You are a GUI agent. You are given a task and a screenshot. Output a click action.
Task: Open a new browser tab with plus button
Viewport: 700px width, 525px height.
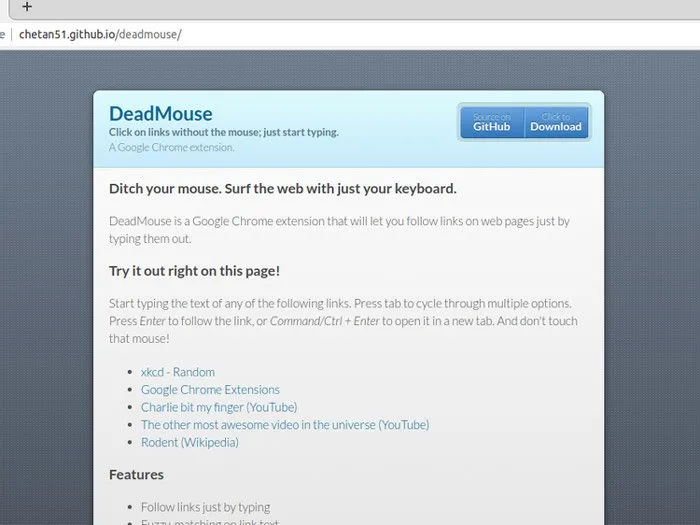[27, 7]
